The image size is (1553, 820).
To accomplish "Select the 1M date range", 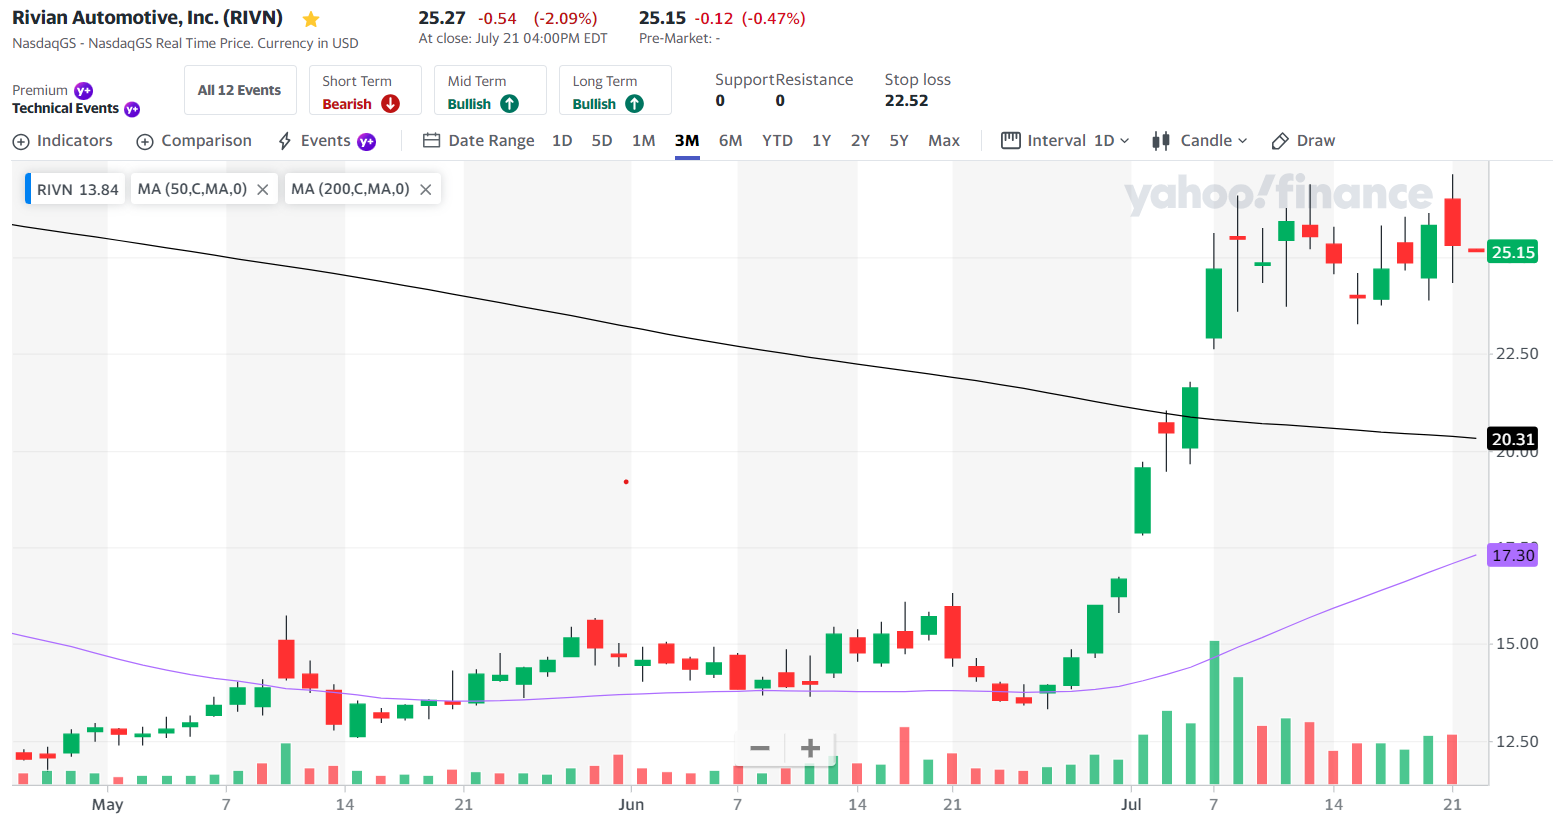I will coord(644,141).
